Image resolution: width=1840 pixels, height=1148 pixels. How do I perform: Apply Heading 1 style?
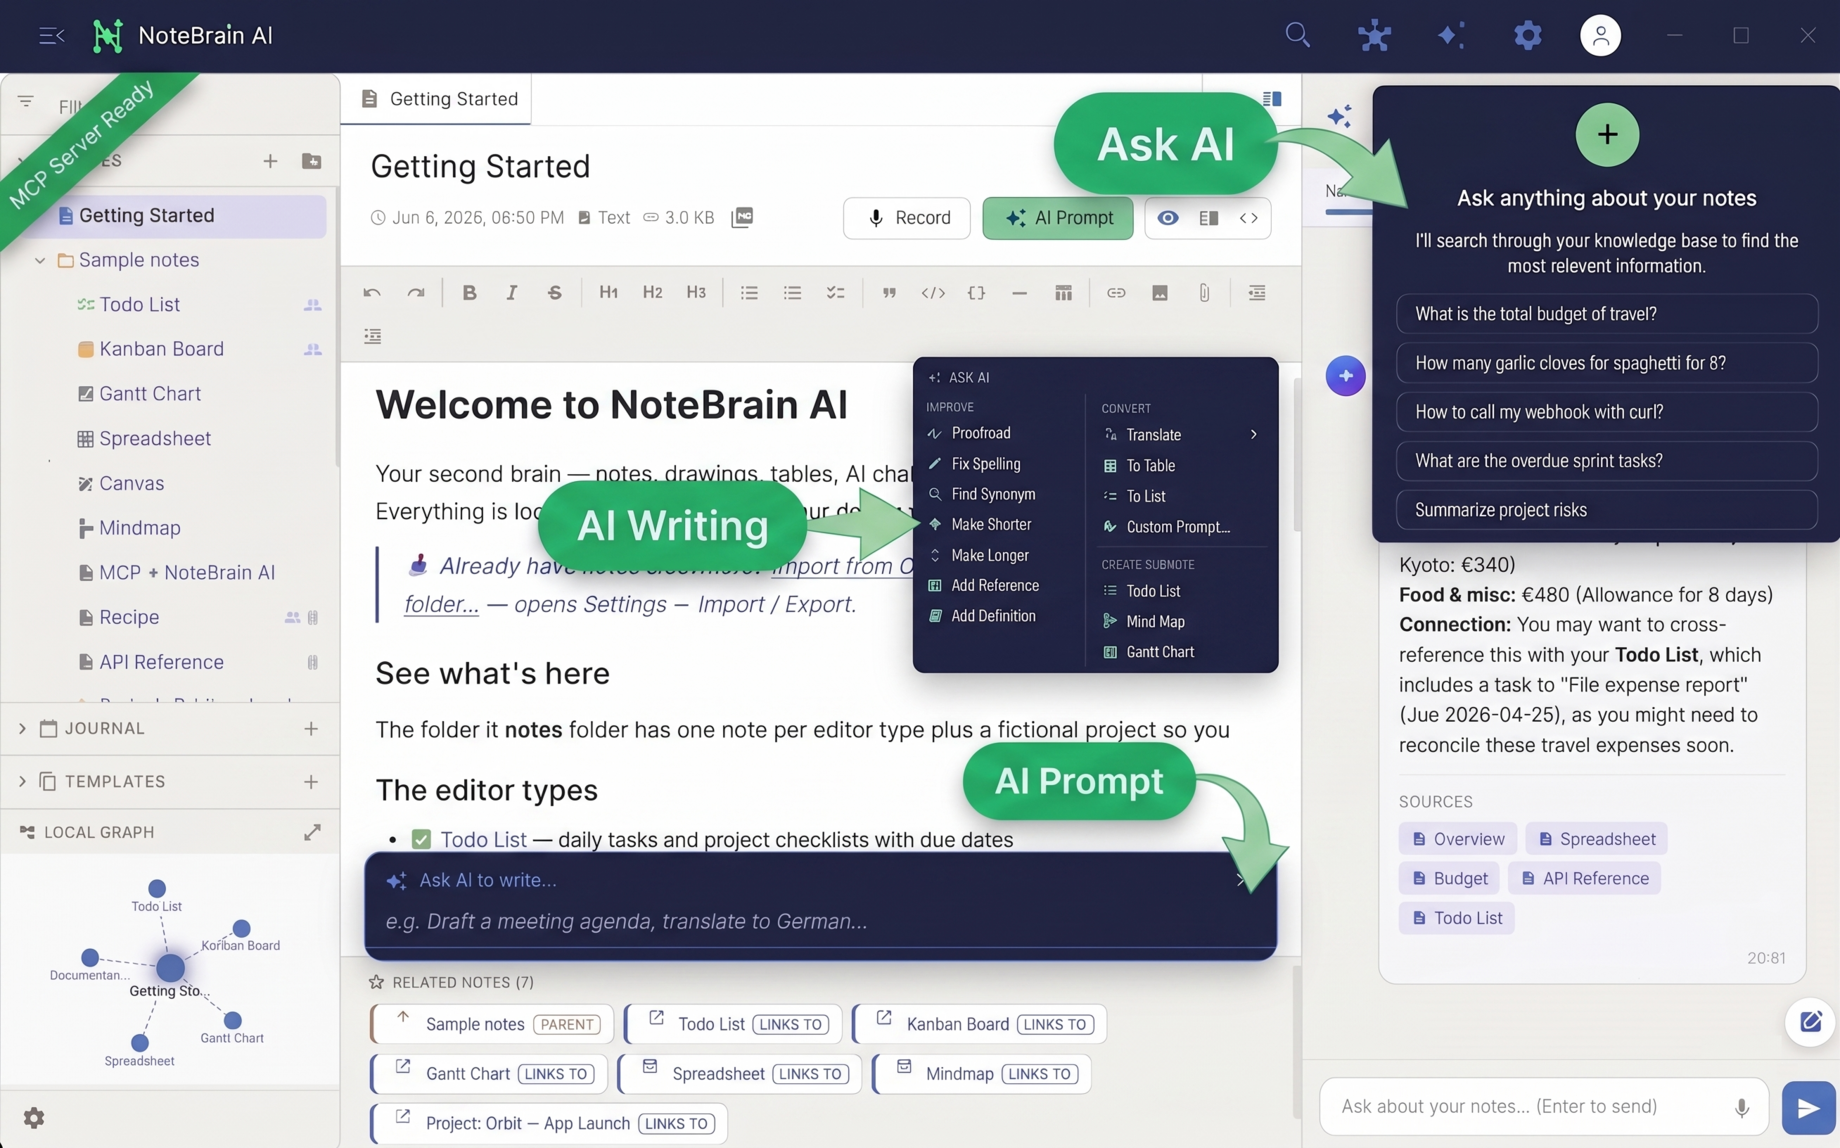(608, 293)
